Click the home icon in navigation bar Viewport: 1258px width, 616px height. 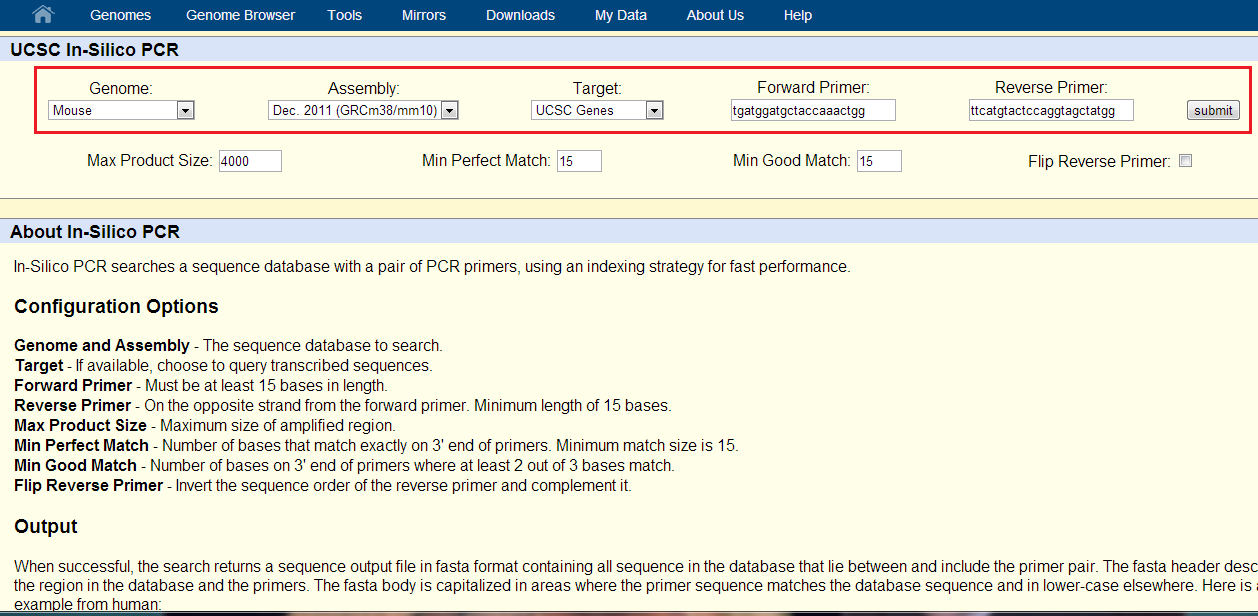[43, 15]
